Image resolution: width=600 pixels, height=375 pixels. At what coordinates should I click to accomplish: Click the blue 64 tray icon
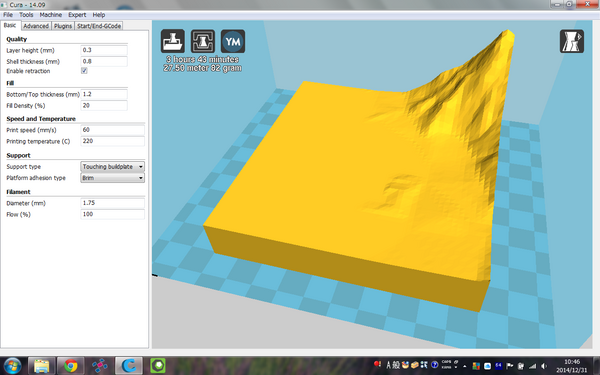pyautogui.click(x=499, y=366)
